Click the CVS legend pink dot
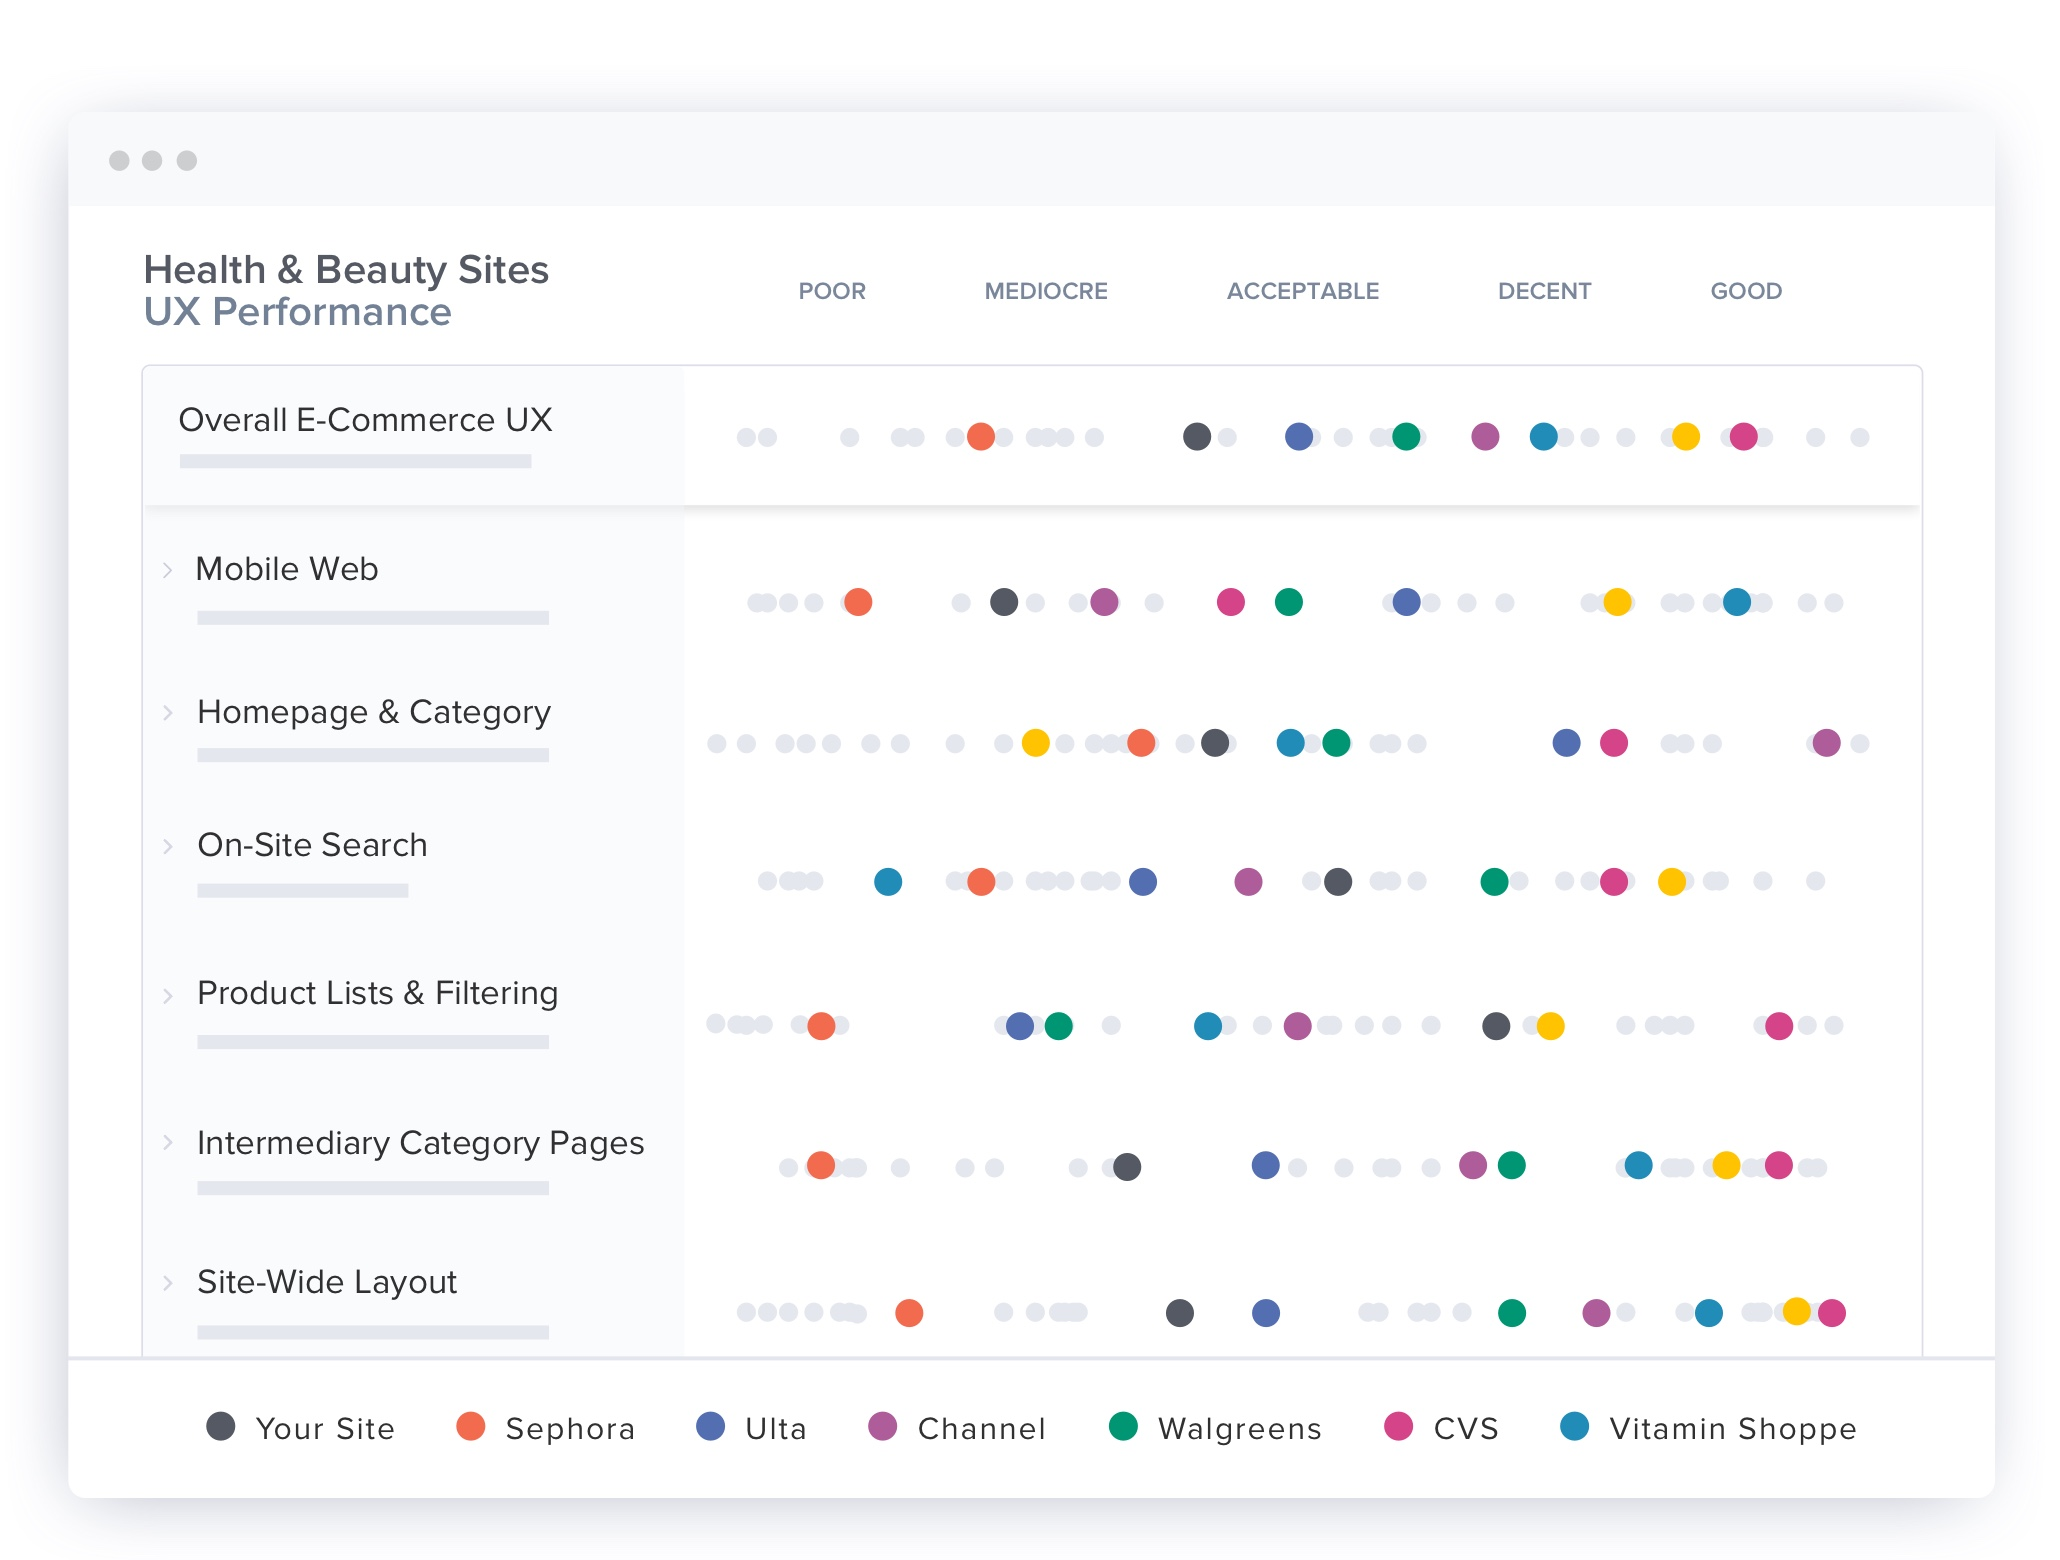 pyautogui.click(x=1398, y=1427)
